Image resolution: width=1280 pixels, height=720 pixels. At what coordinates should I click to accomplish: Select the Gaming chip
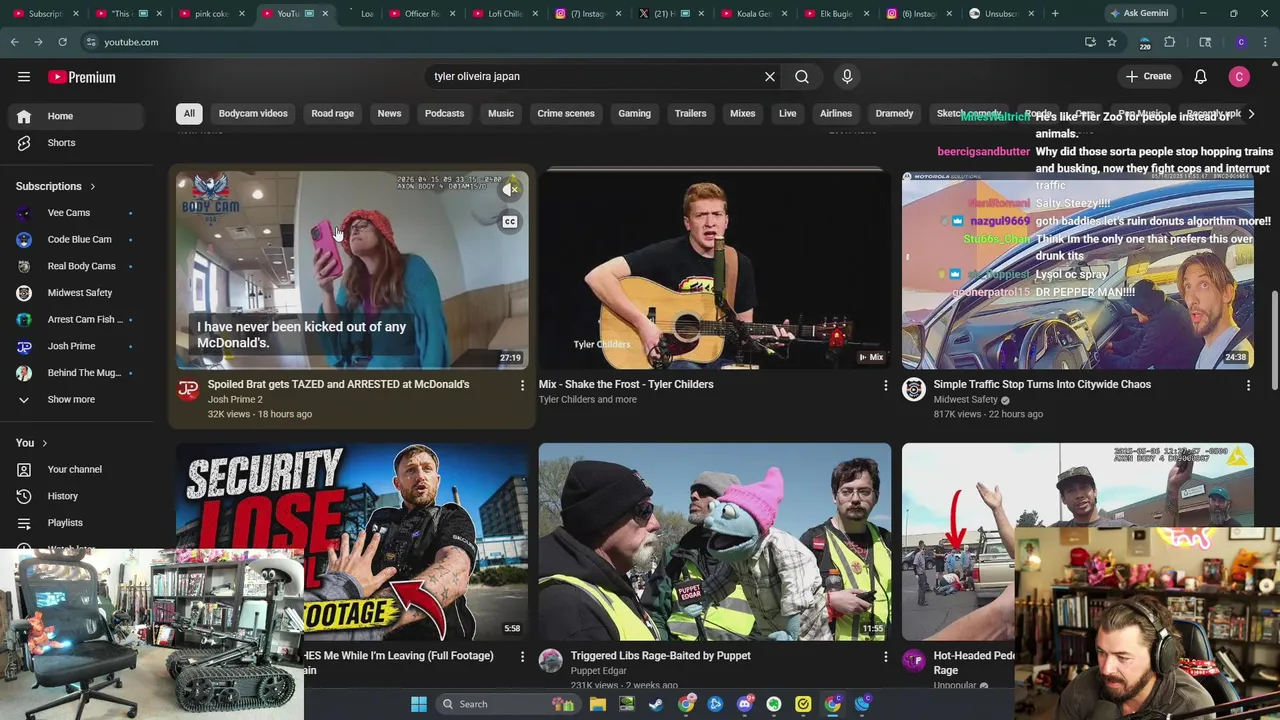tap(634, 113)
